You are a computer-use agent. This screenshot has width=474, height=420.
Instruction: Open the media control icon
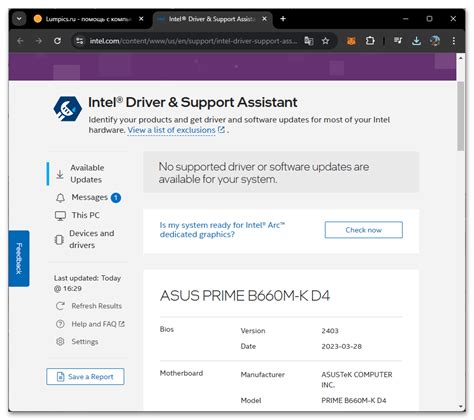[x=398, y=41]
